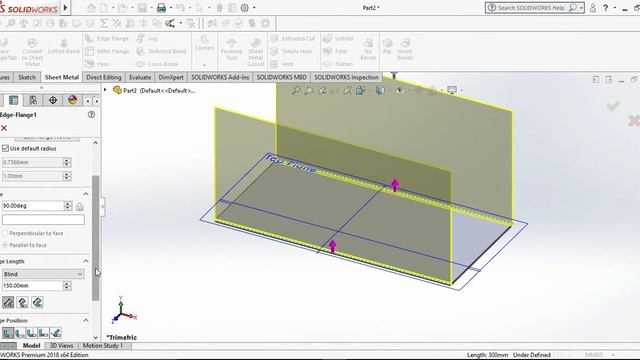Open the ConfigurationManager tab icon

[33, 100]
